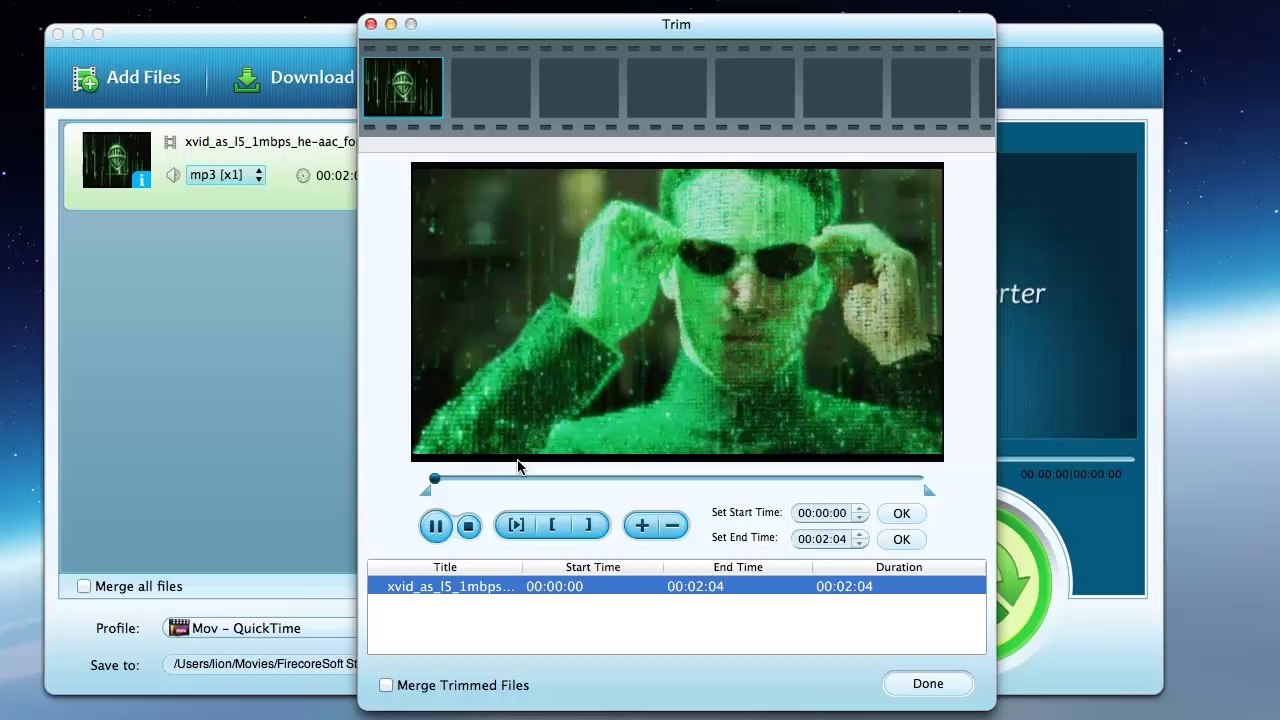Viewport: 1280px width, 720px height.
Task: Add trim segment with plus button
Action: pyautogui.click(x=641, y=525)
